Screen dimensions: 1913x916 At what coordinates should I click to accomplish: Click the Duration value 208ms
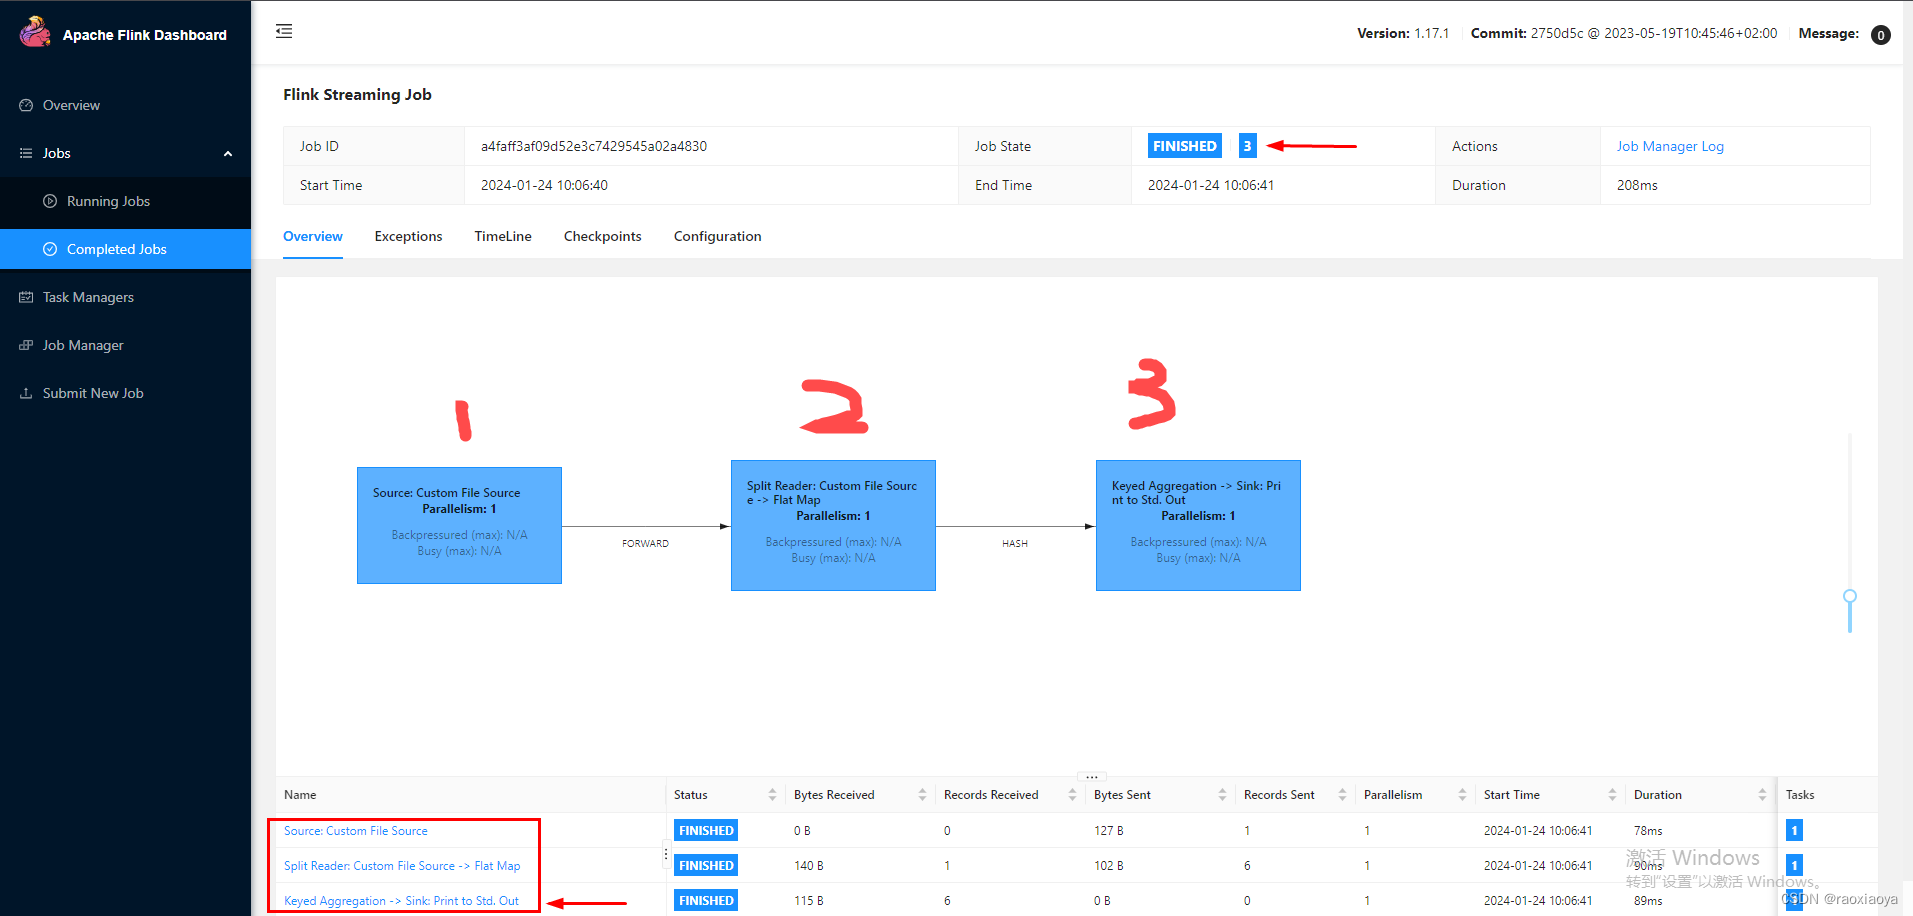pos(1637,185)
